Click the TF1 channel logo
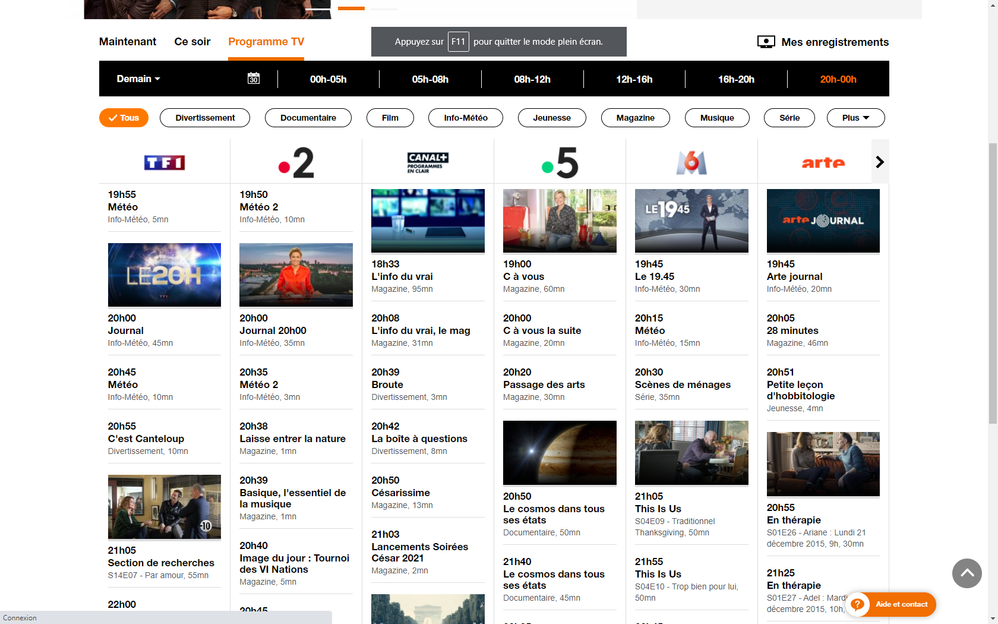 (x=164, y=162)
